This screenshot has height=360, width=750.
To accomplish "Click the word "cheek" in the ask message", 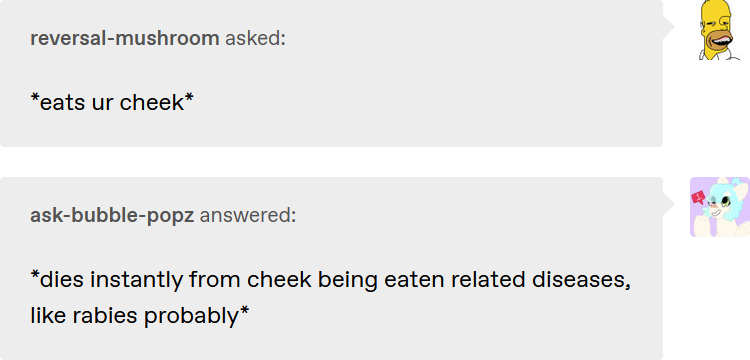I will (x=152, y=102).
